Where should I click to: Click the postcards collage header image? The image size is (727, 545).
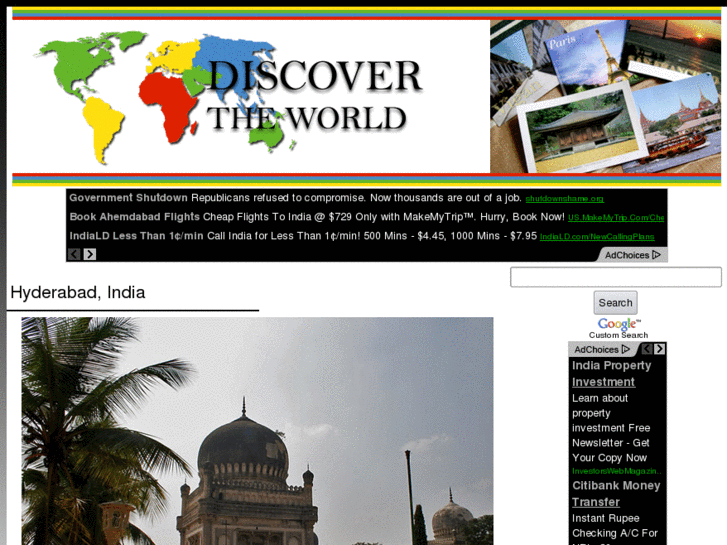[605, 96]
